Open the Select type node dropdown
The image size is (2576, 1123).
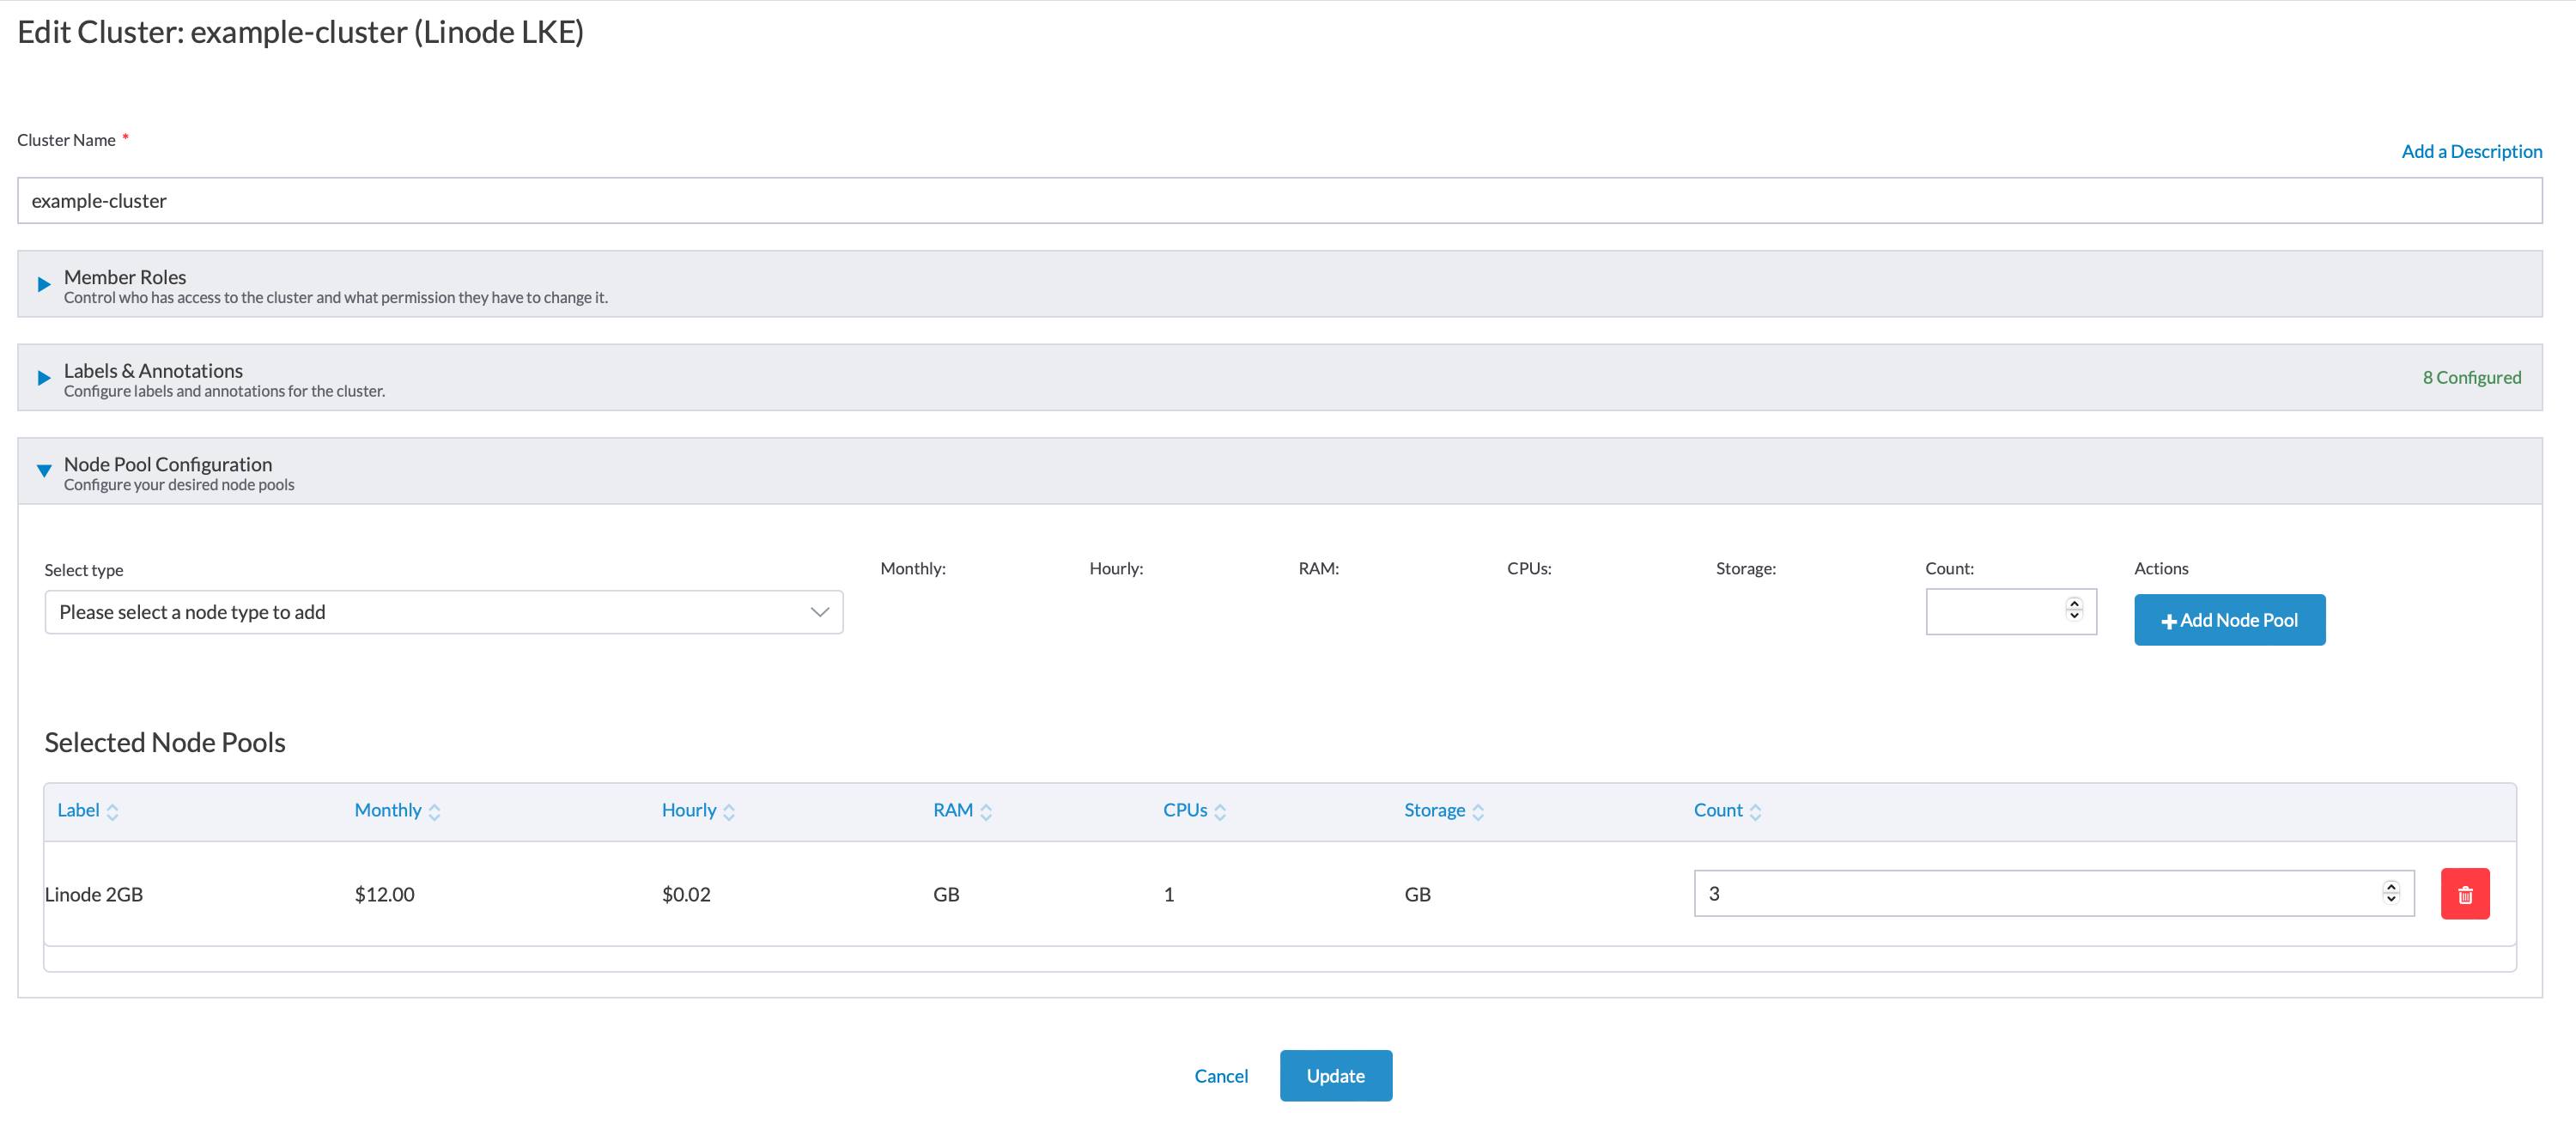tap(443, 612)
